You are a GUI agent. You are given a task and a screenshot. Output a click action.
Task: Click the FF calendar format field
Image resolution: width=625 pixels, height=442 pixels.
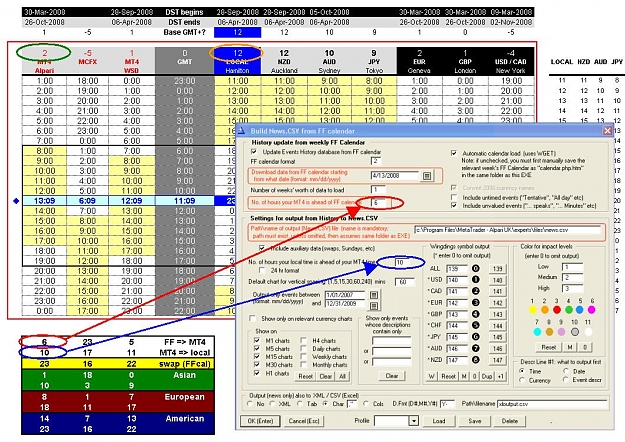point(376,161)
